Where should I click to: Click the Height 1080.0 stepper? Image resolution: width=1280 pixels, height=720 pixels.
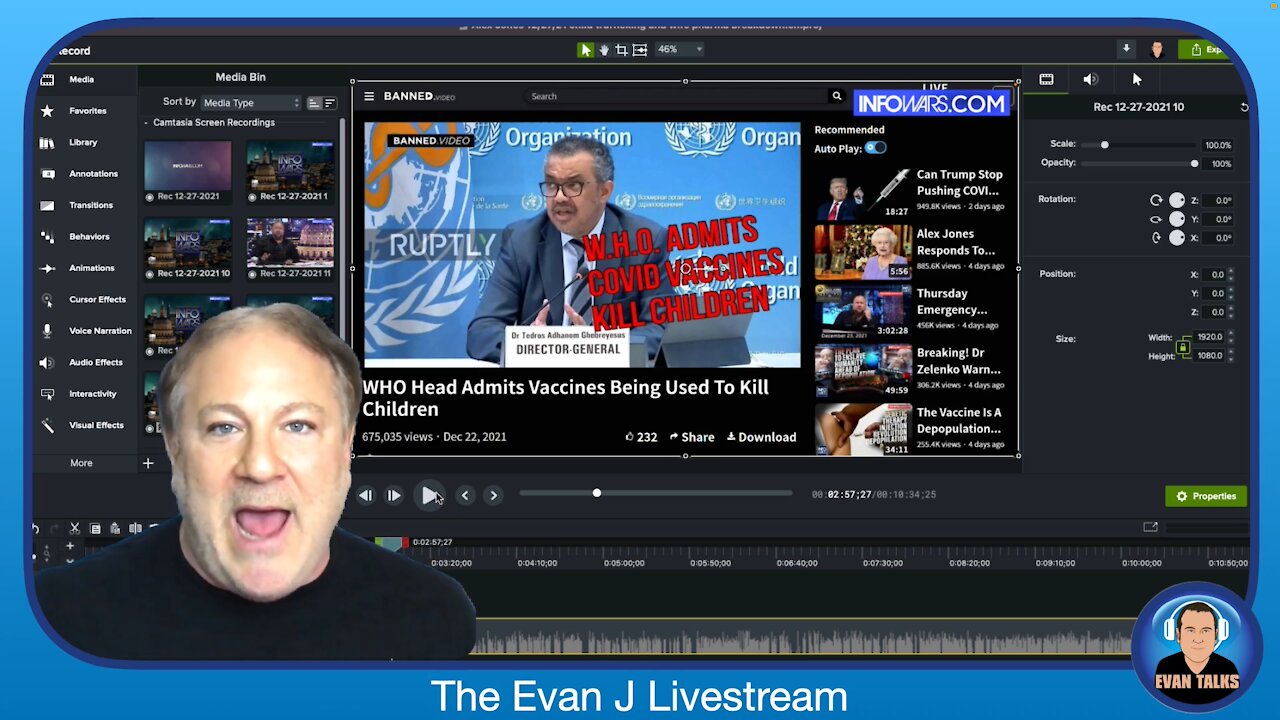click(1230, 356)
